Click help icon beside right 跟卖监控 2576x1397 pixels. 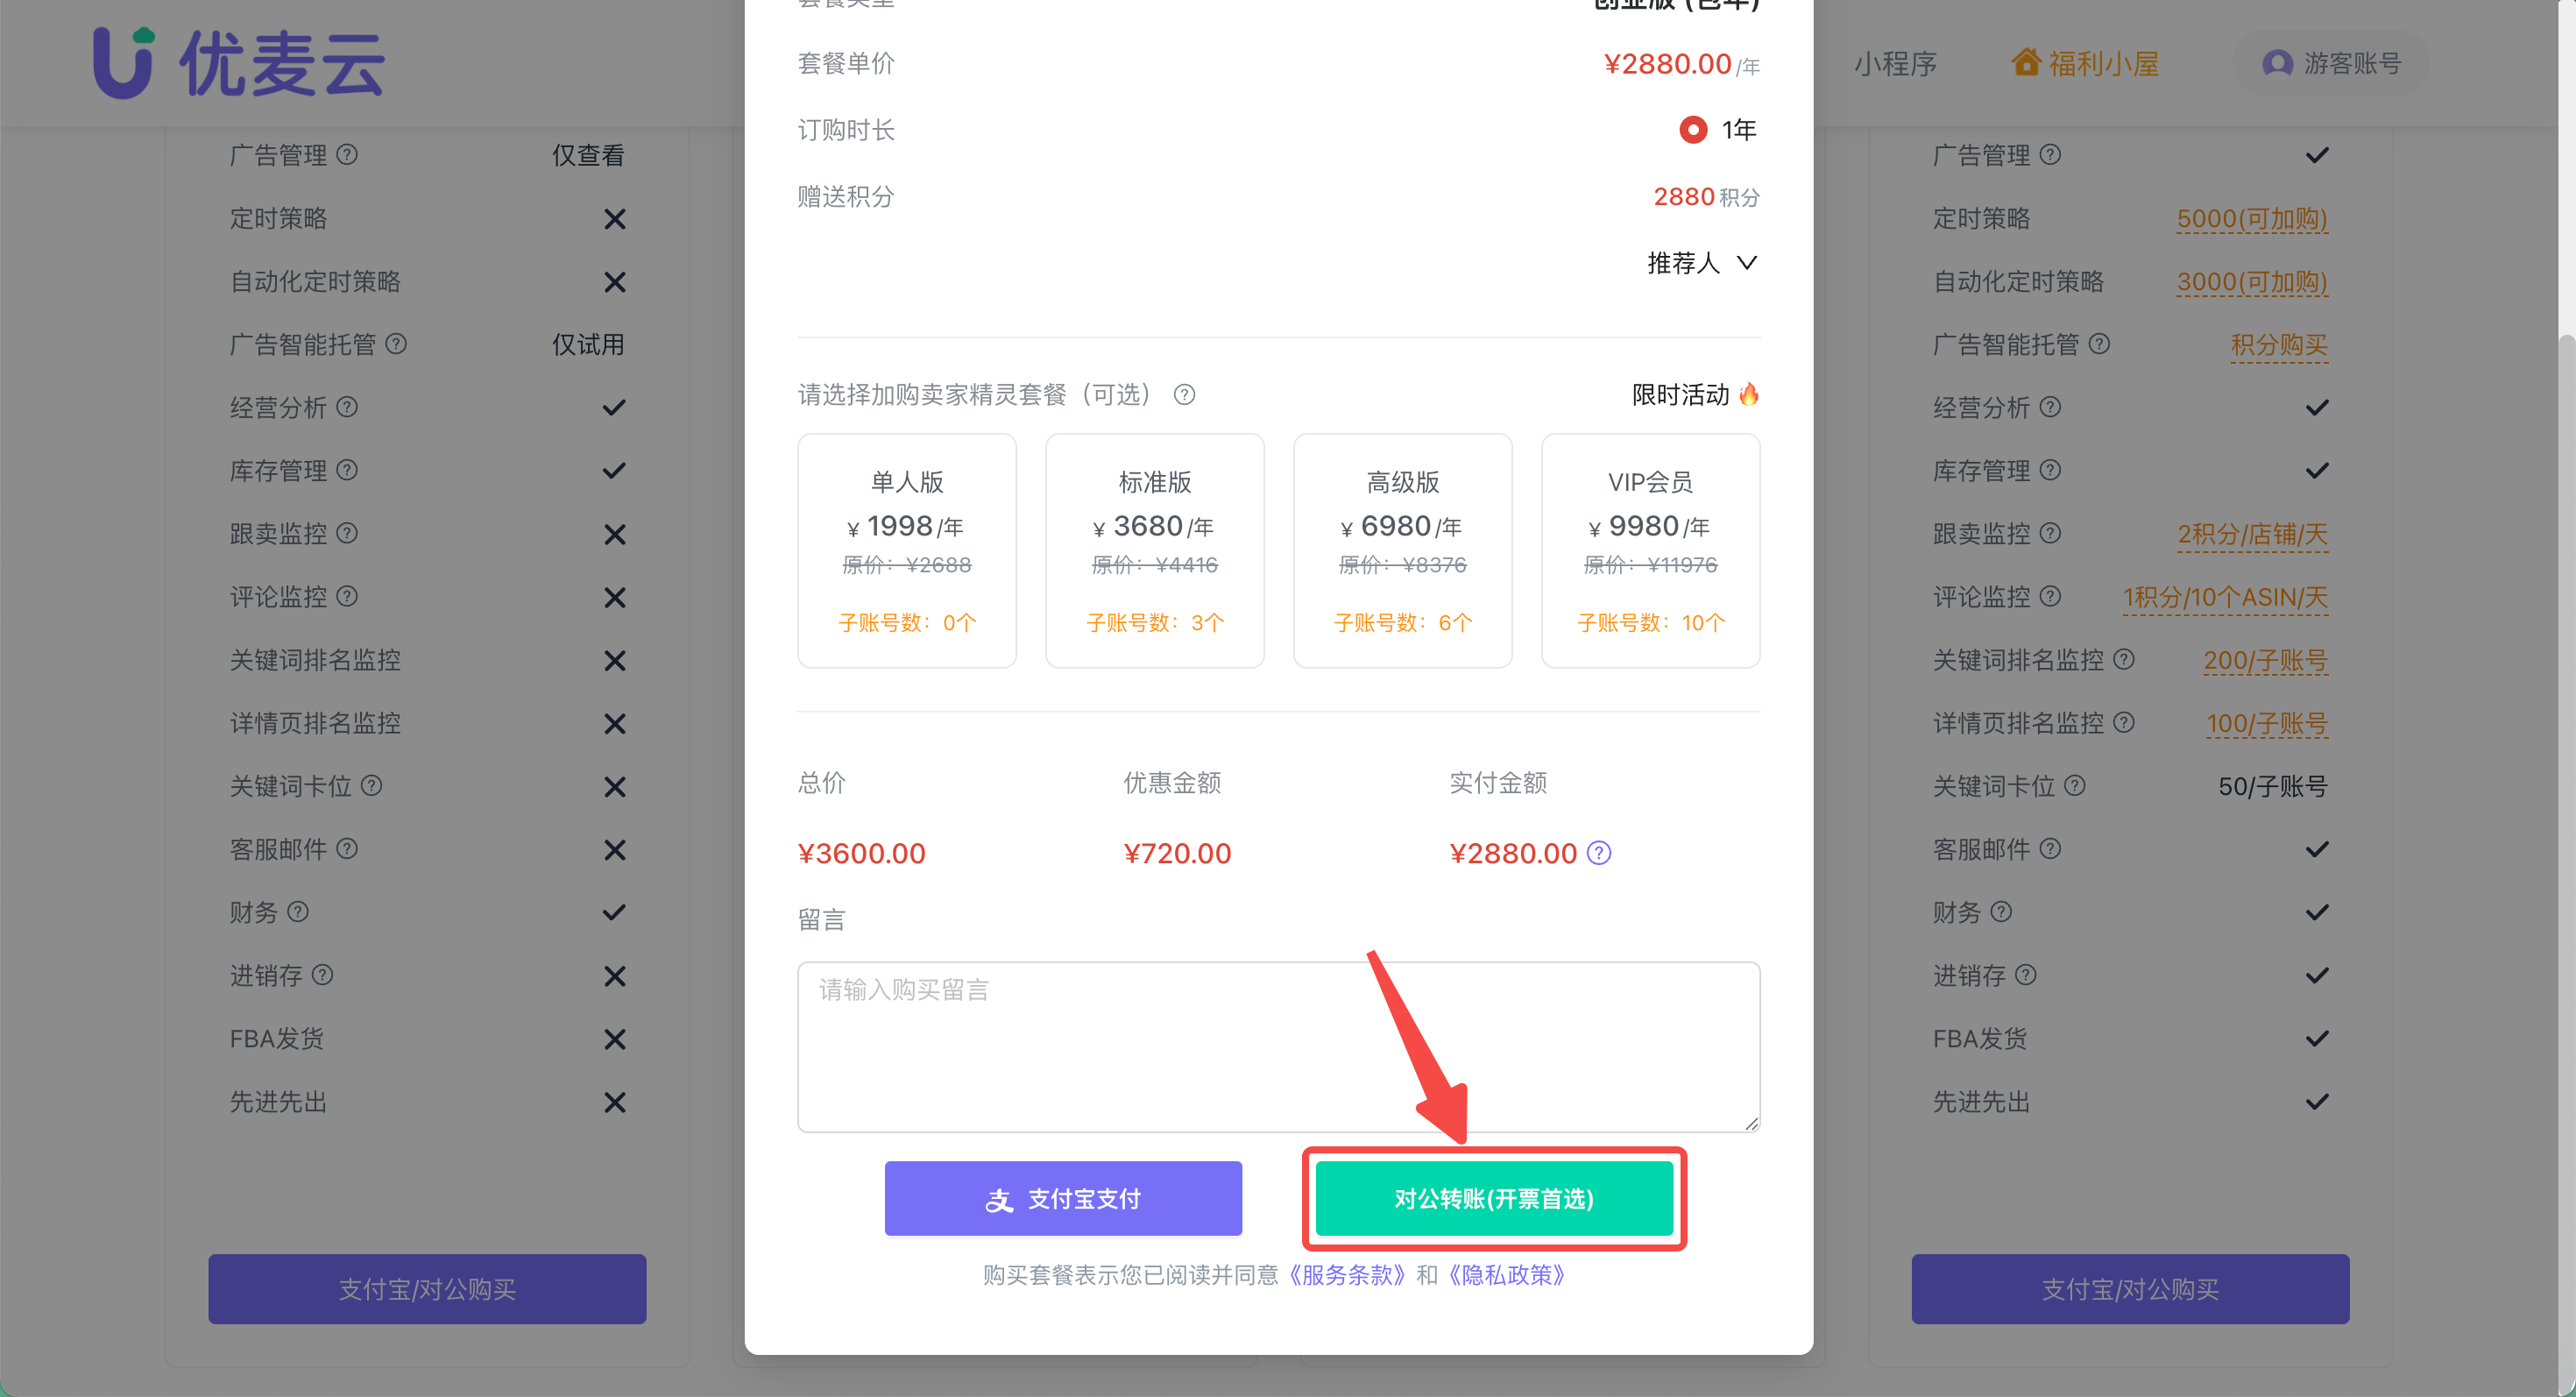[x=2049, y=533]
